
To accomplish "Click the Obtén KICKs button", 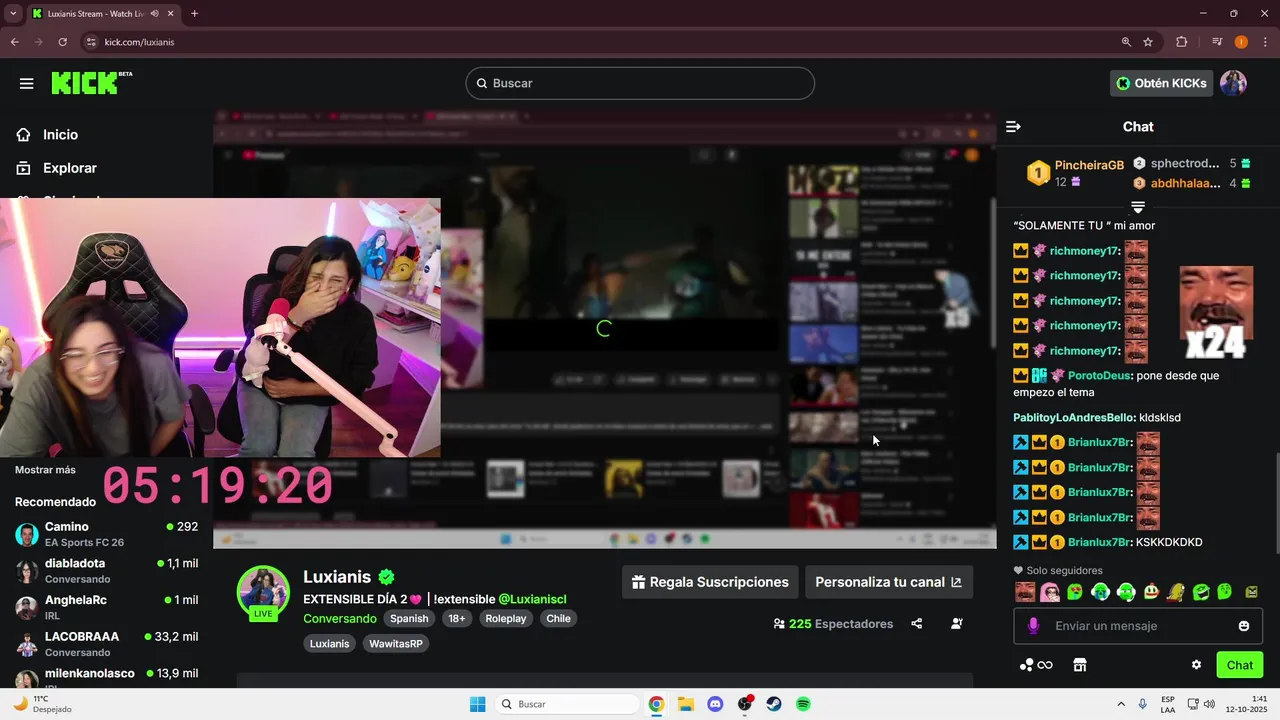I will pyautogui.click(x=1161, y=83).
